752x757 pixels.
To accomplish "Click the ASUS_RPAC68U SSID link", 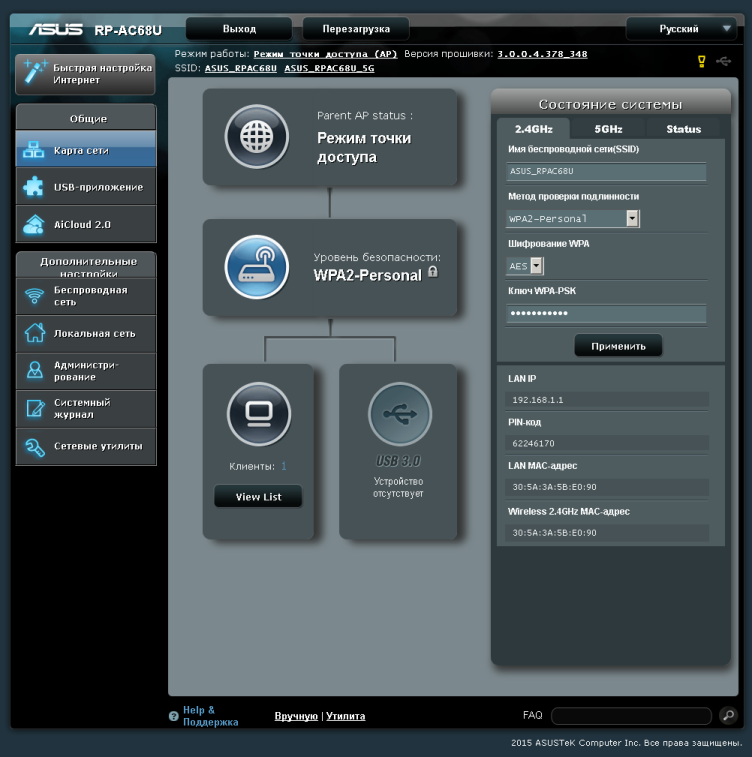I will pyautogui.click(x=241, y=68).
